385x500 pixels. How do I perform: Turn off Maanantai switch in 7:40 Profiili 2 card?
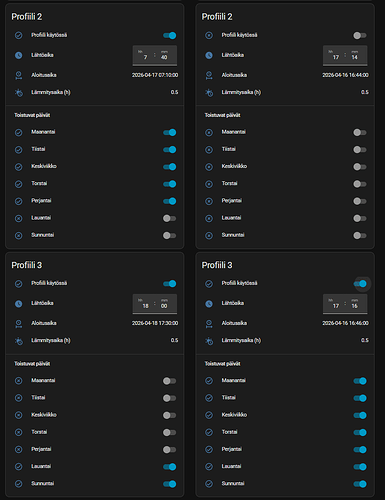coord(170,133)
